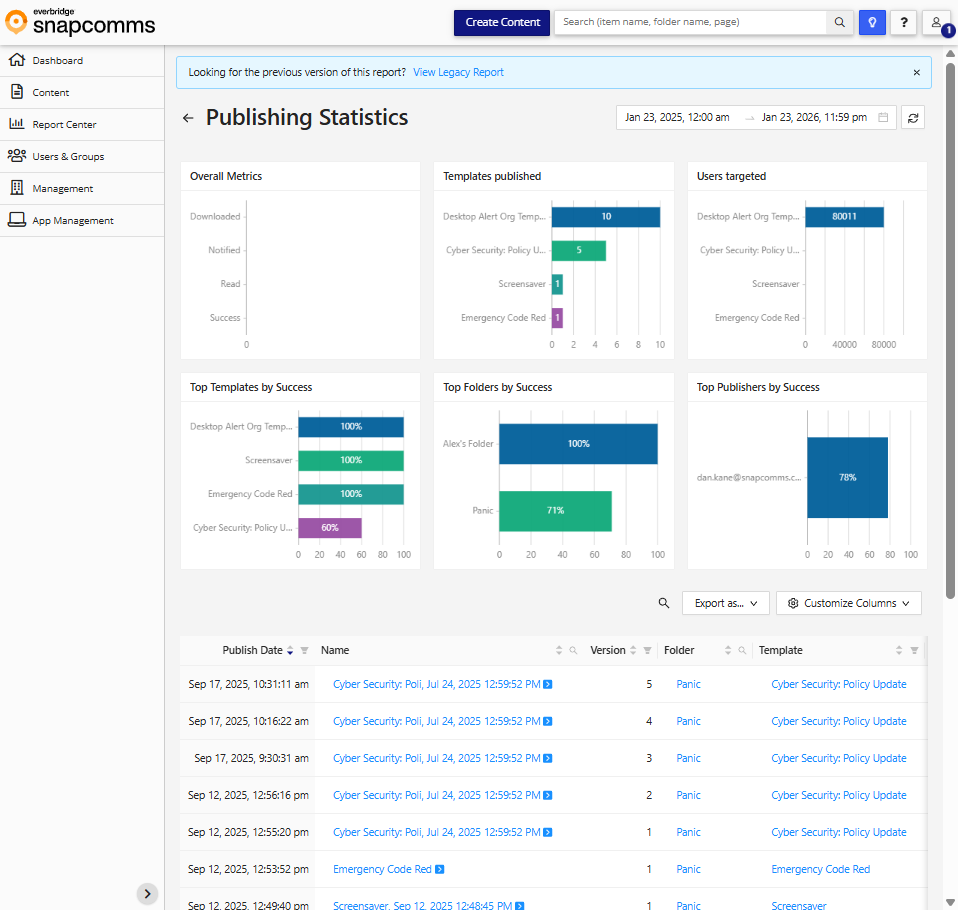
Task: Click the start date Jan 23, 2025 field
Action: click(x=677, y=117)
